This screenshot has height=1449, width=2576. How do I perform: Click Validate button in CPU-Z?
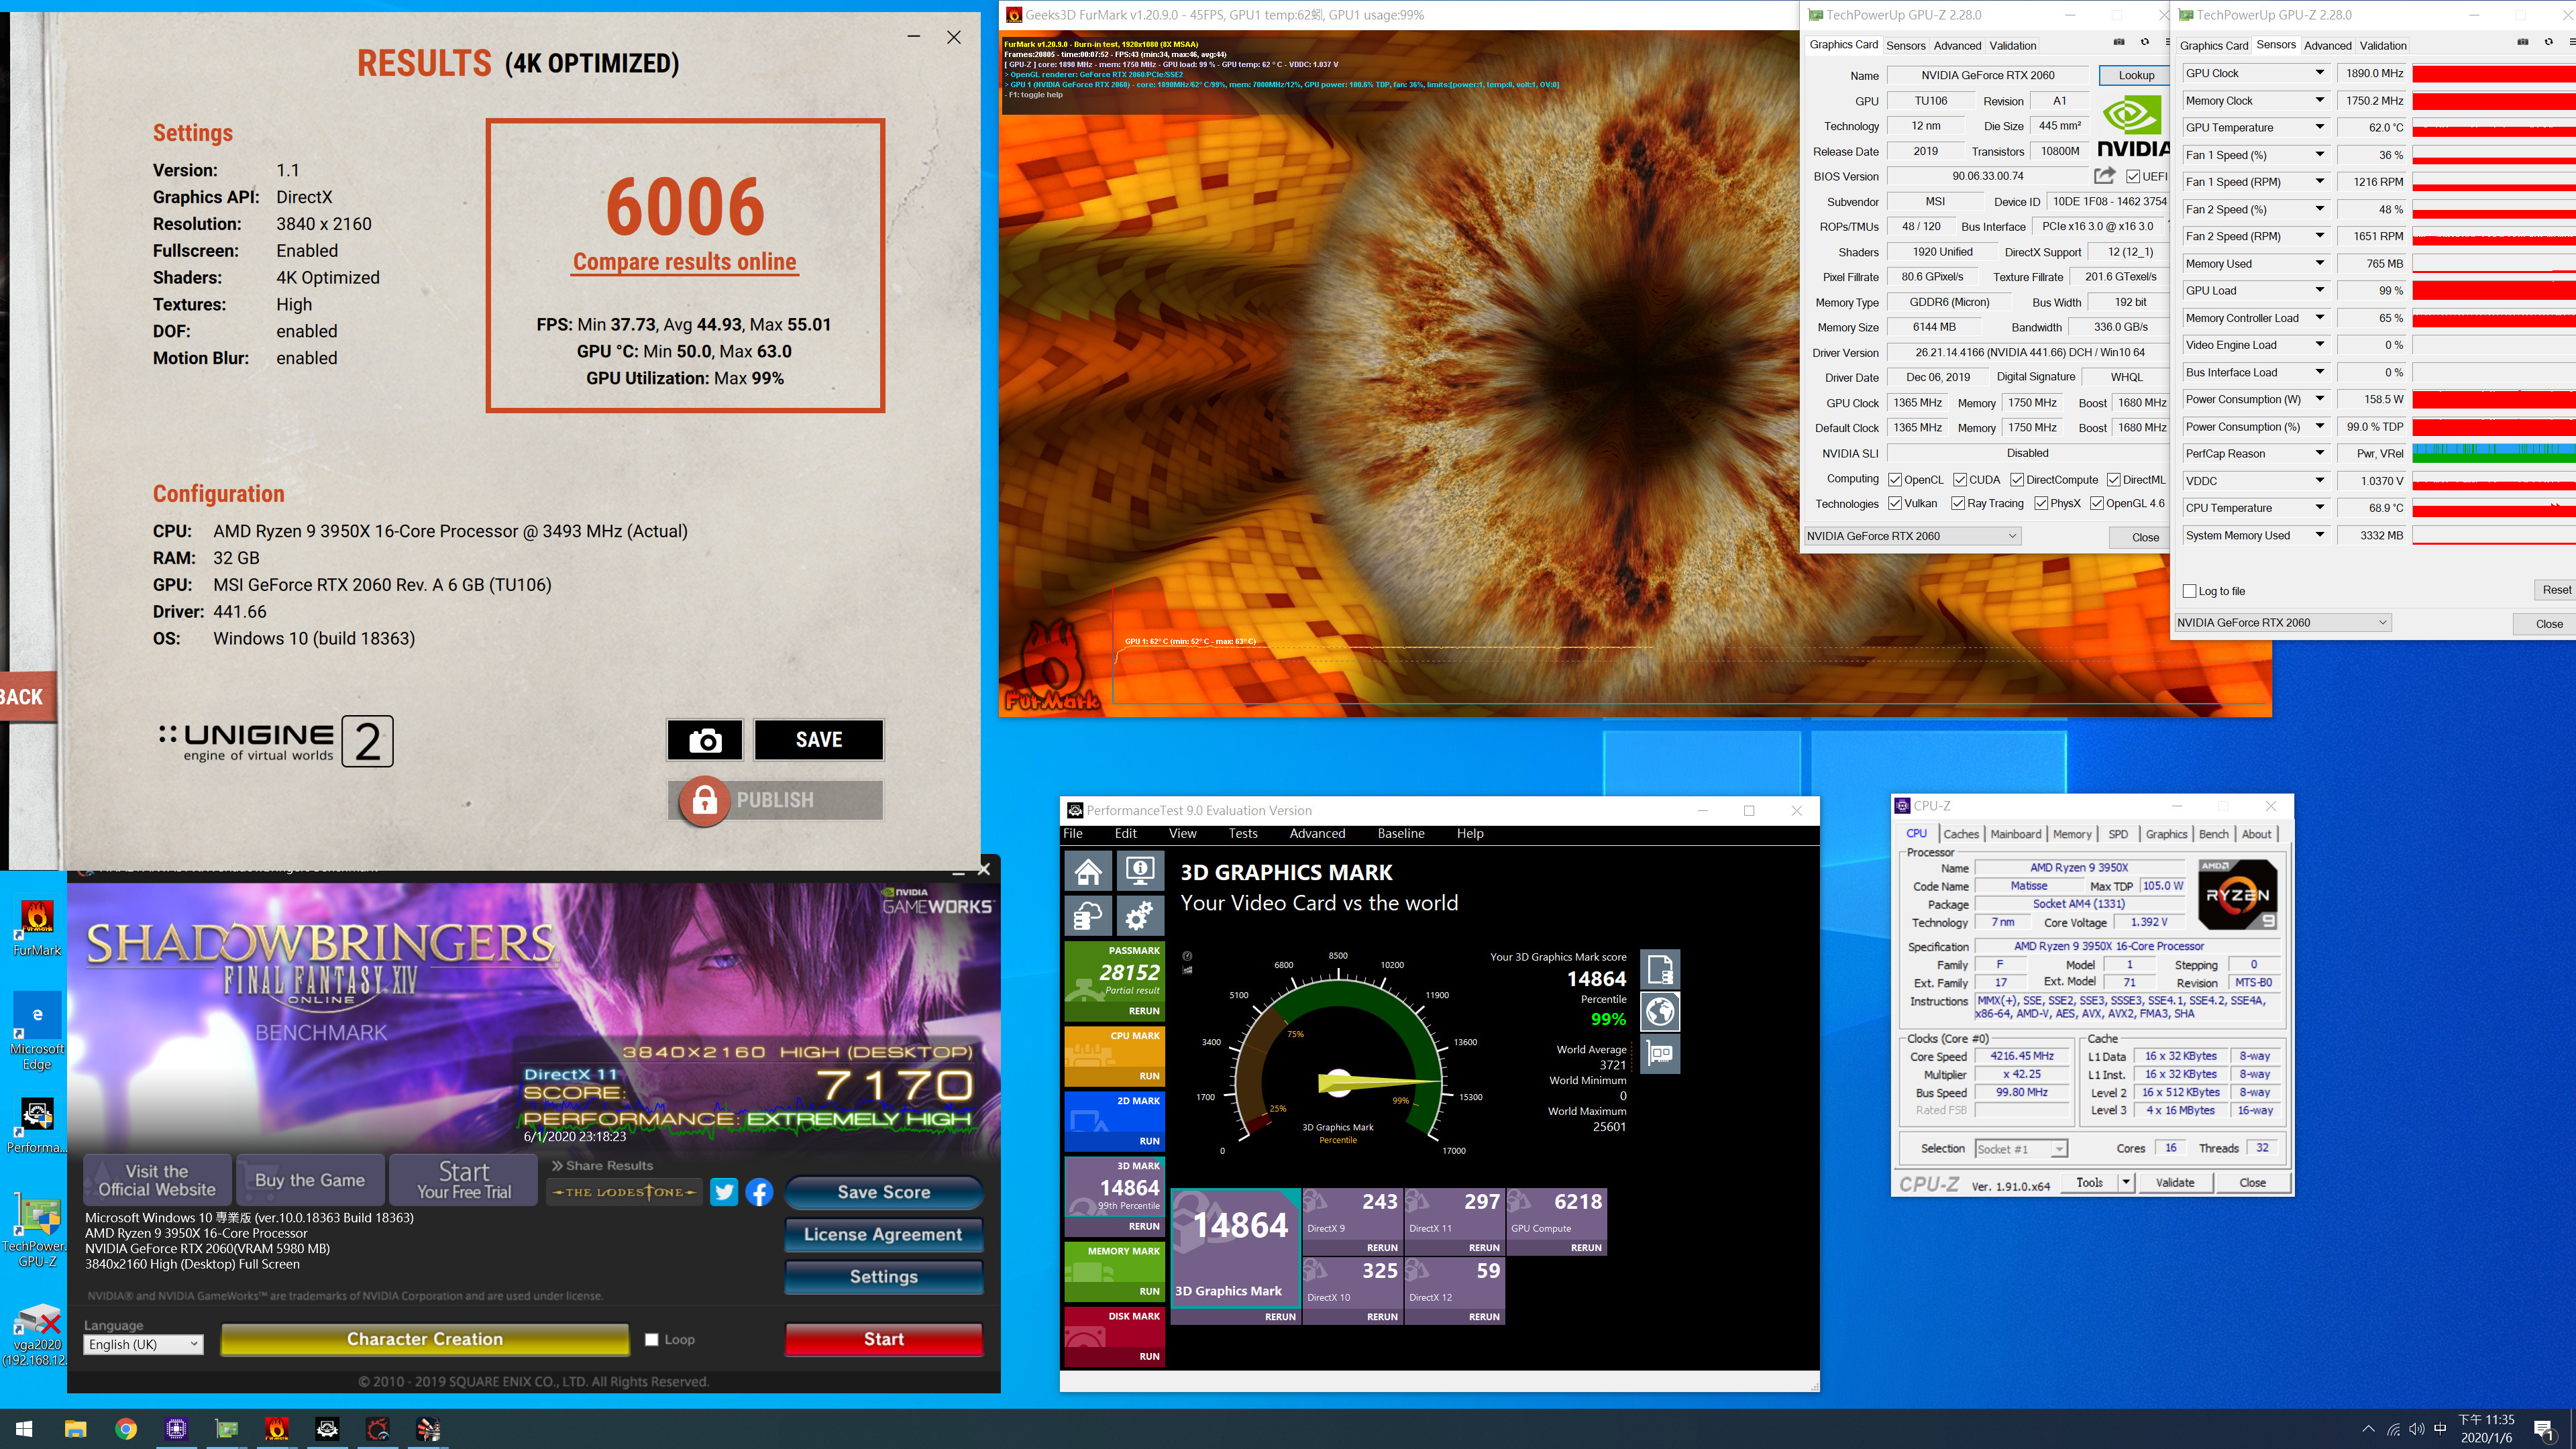2175,1182
